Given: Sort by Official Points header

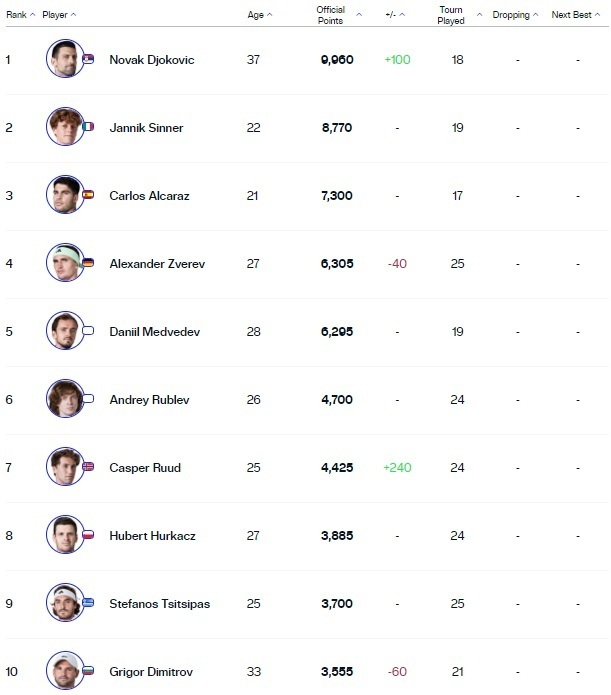Looking at the screenshot, I should click(330, 15).
